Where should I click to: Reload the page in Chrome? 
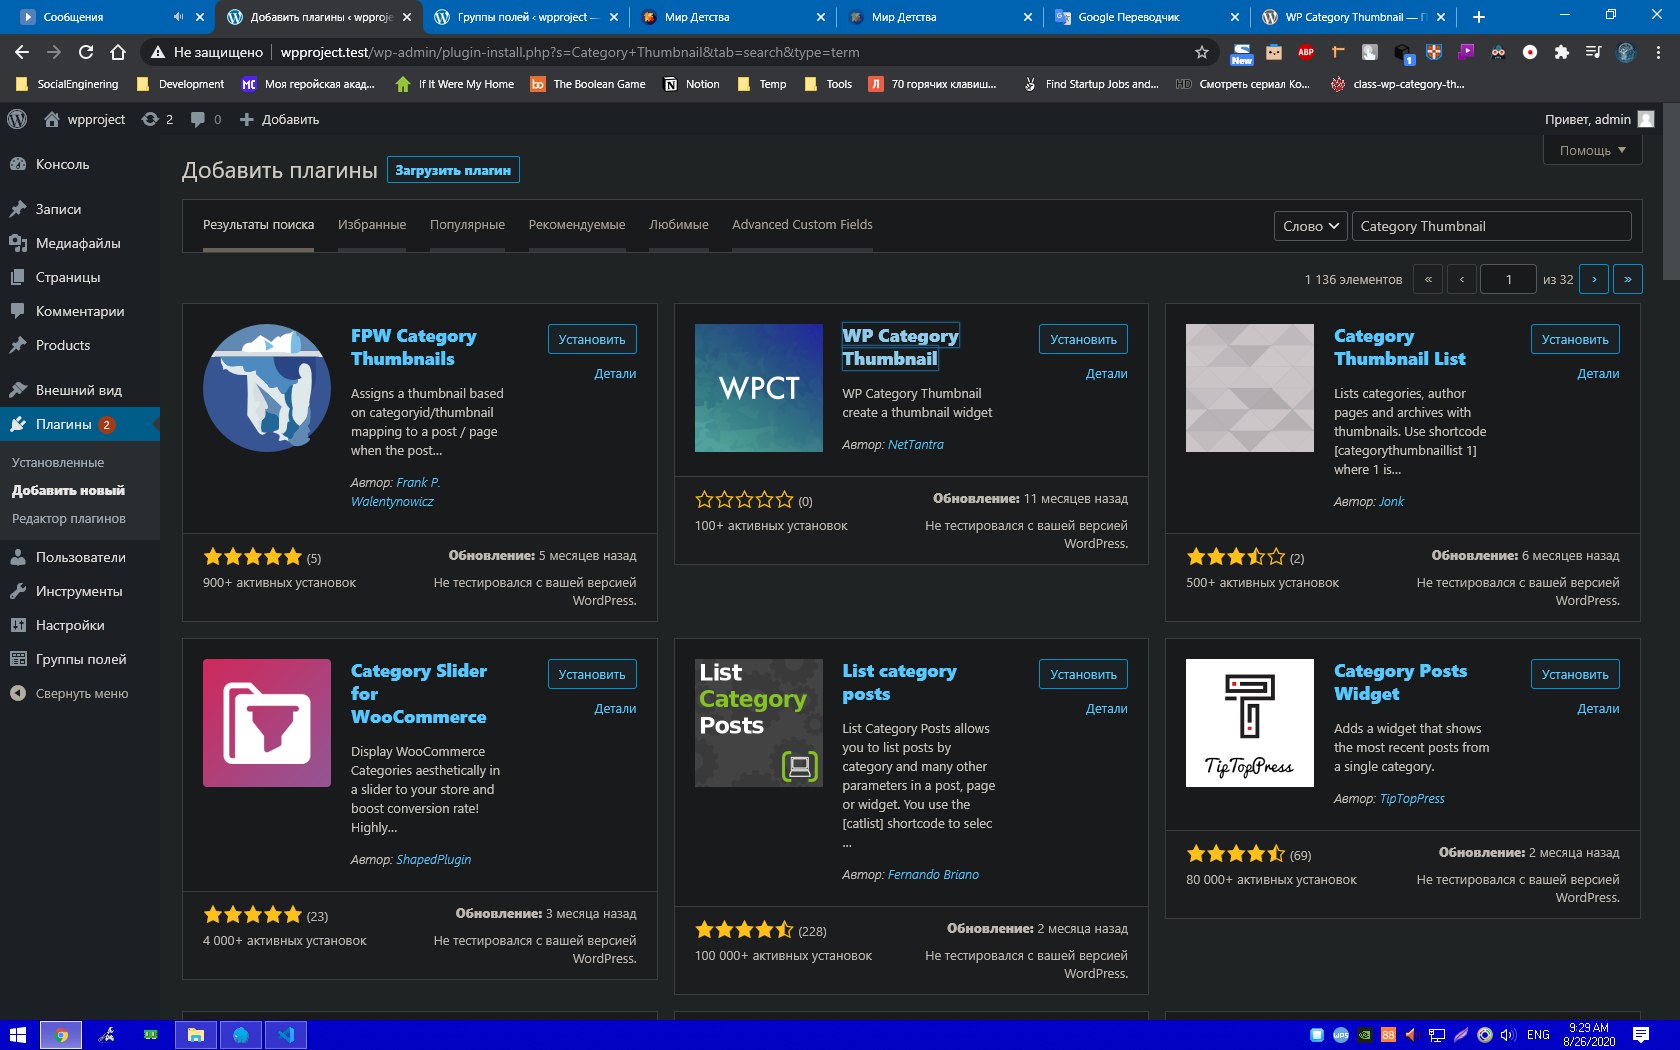tap(86, 52)
